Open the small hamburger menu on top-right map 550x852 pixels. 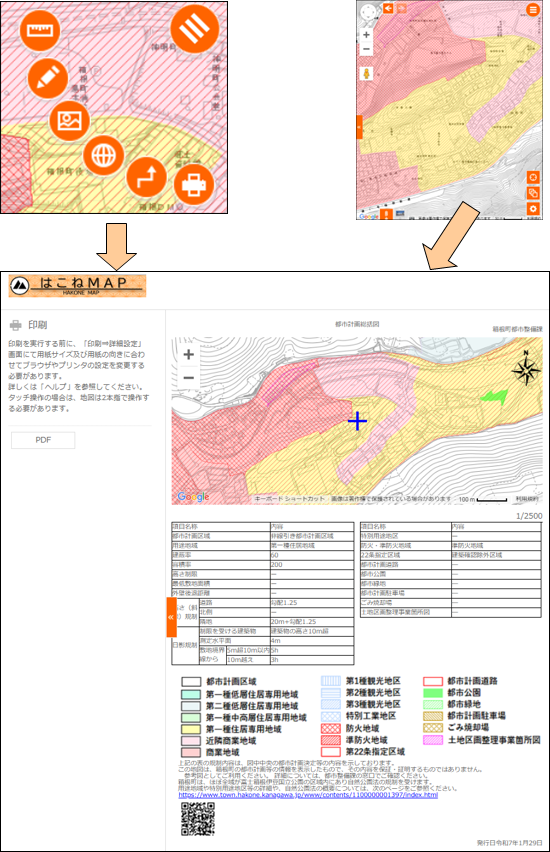pos(533,9)
